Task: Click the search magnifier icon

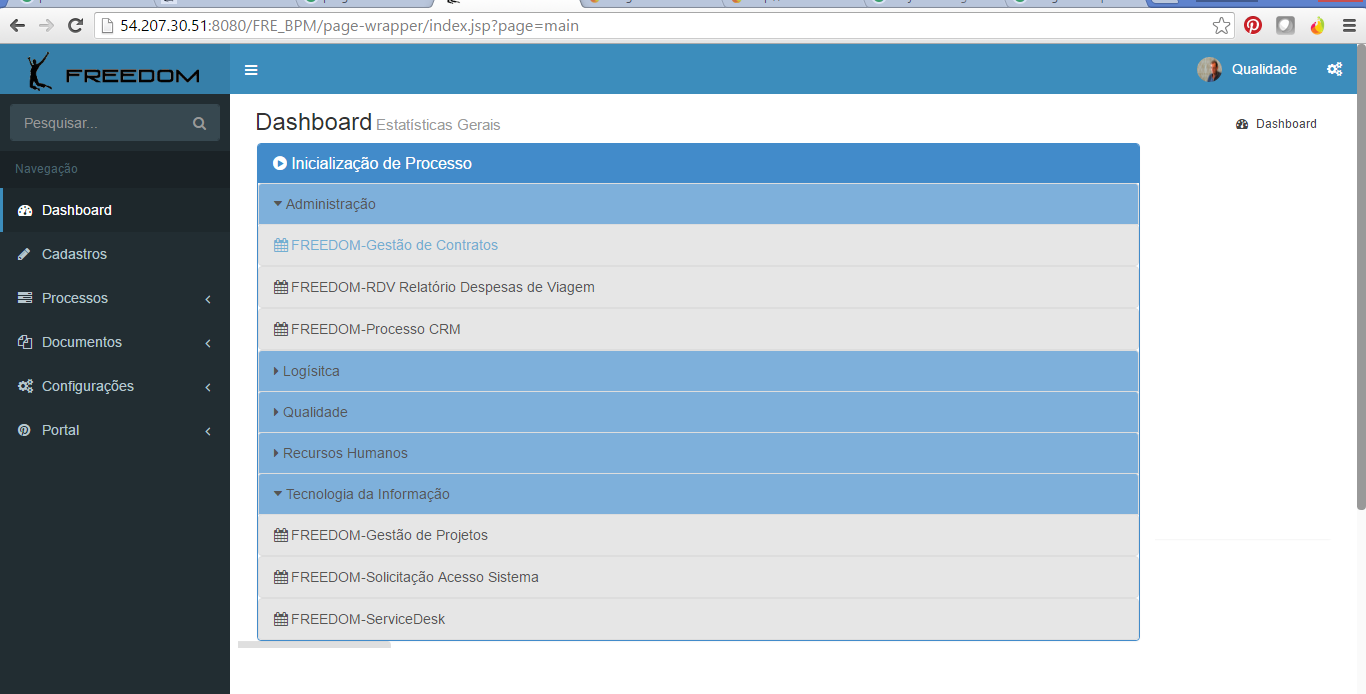Action: point(199,124)
